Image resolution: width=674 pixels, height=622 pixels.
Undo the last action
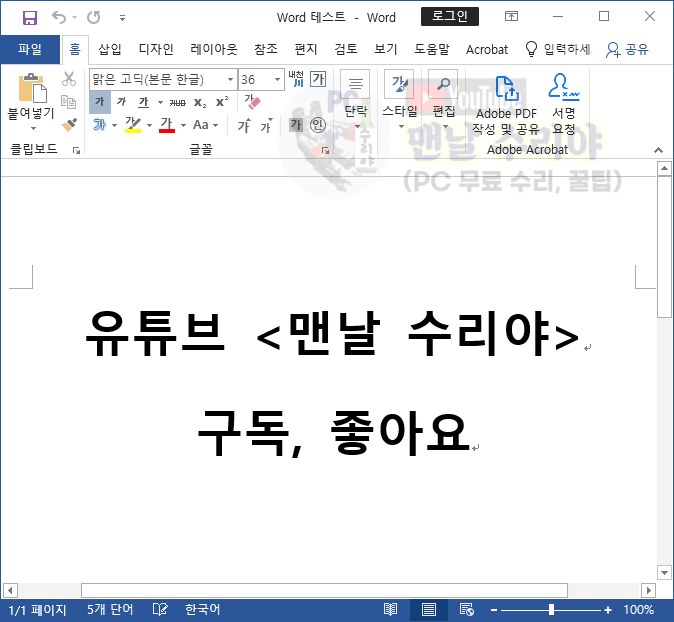click(59, 18)
